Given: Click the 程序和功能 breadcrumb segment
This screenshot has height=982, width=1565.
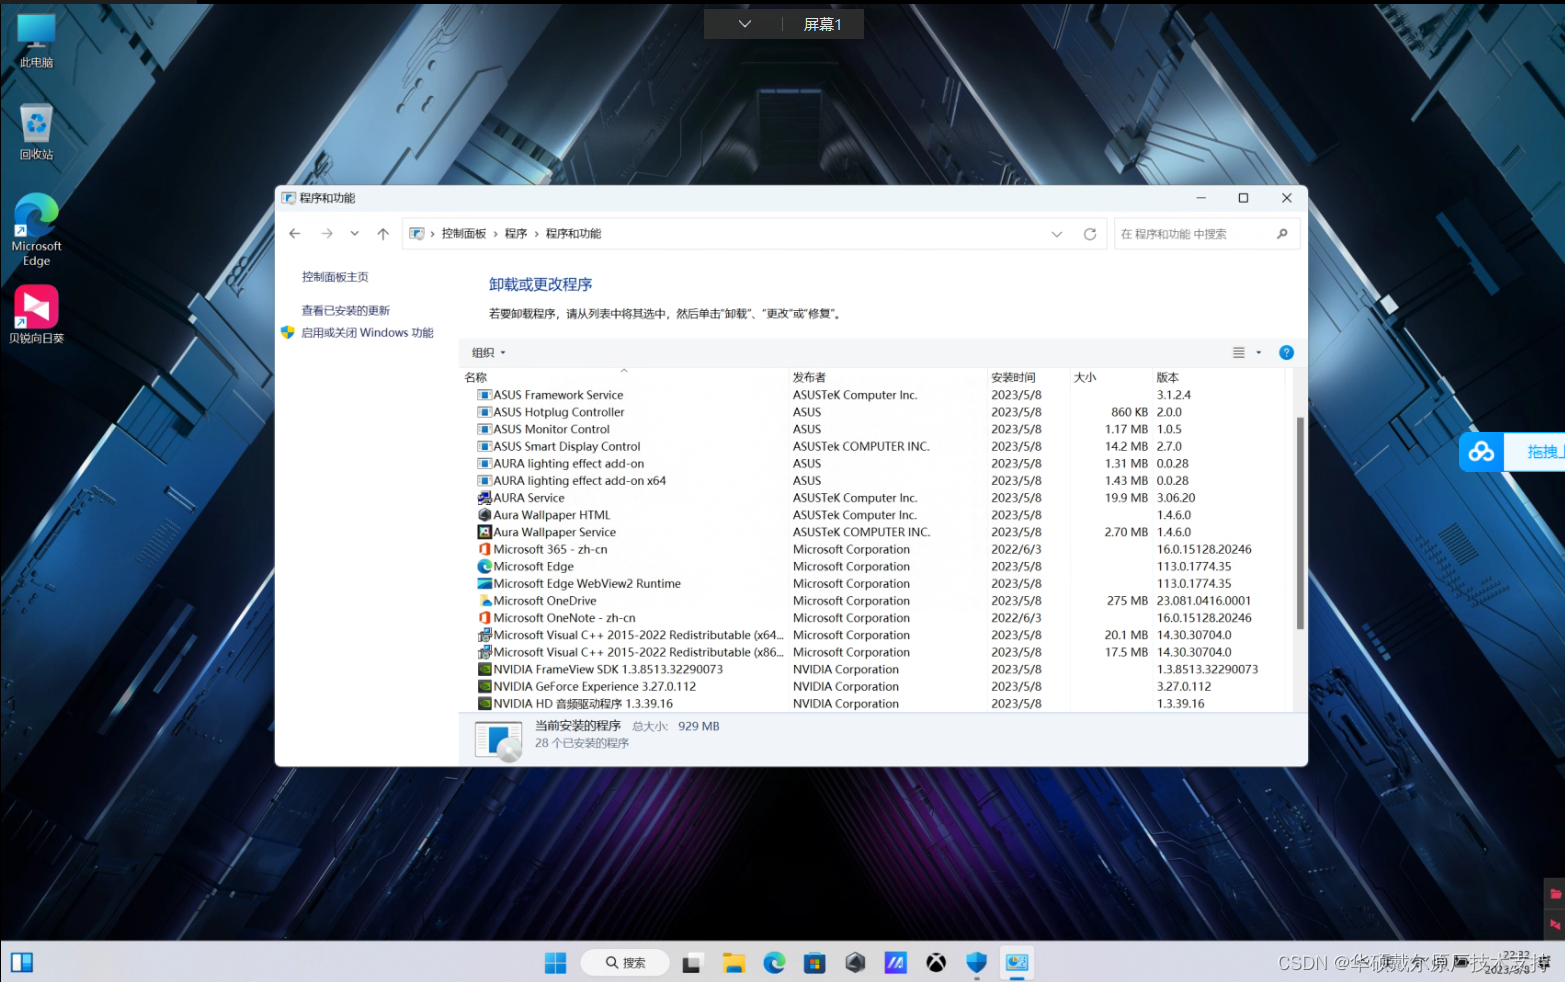Looking at the screenshot, I should [573, 234].
